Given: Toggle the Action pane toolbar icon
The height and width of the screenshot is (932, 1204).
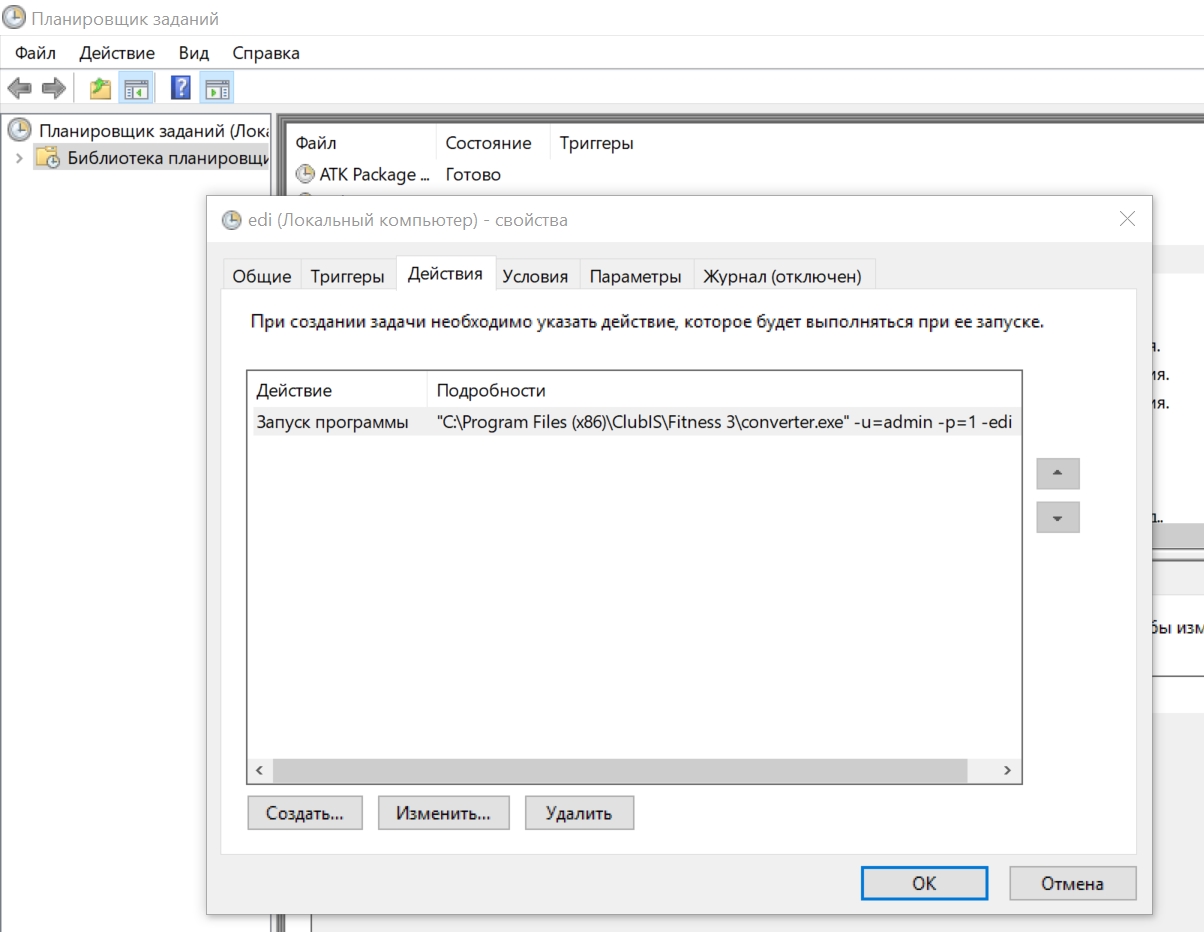Looking at the screenshot, I should [216, 88].
